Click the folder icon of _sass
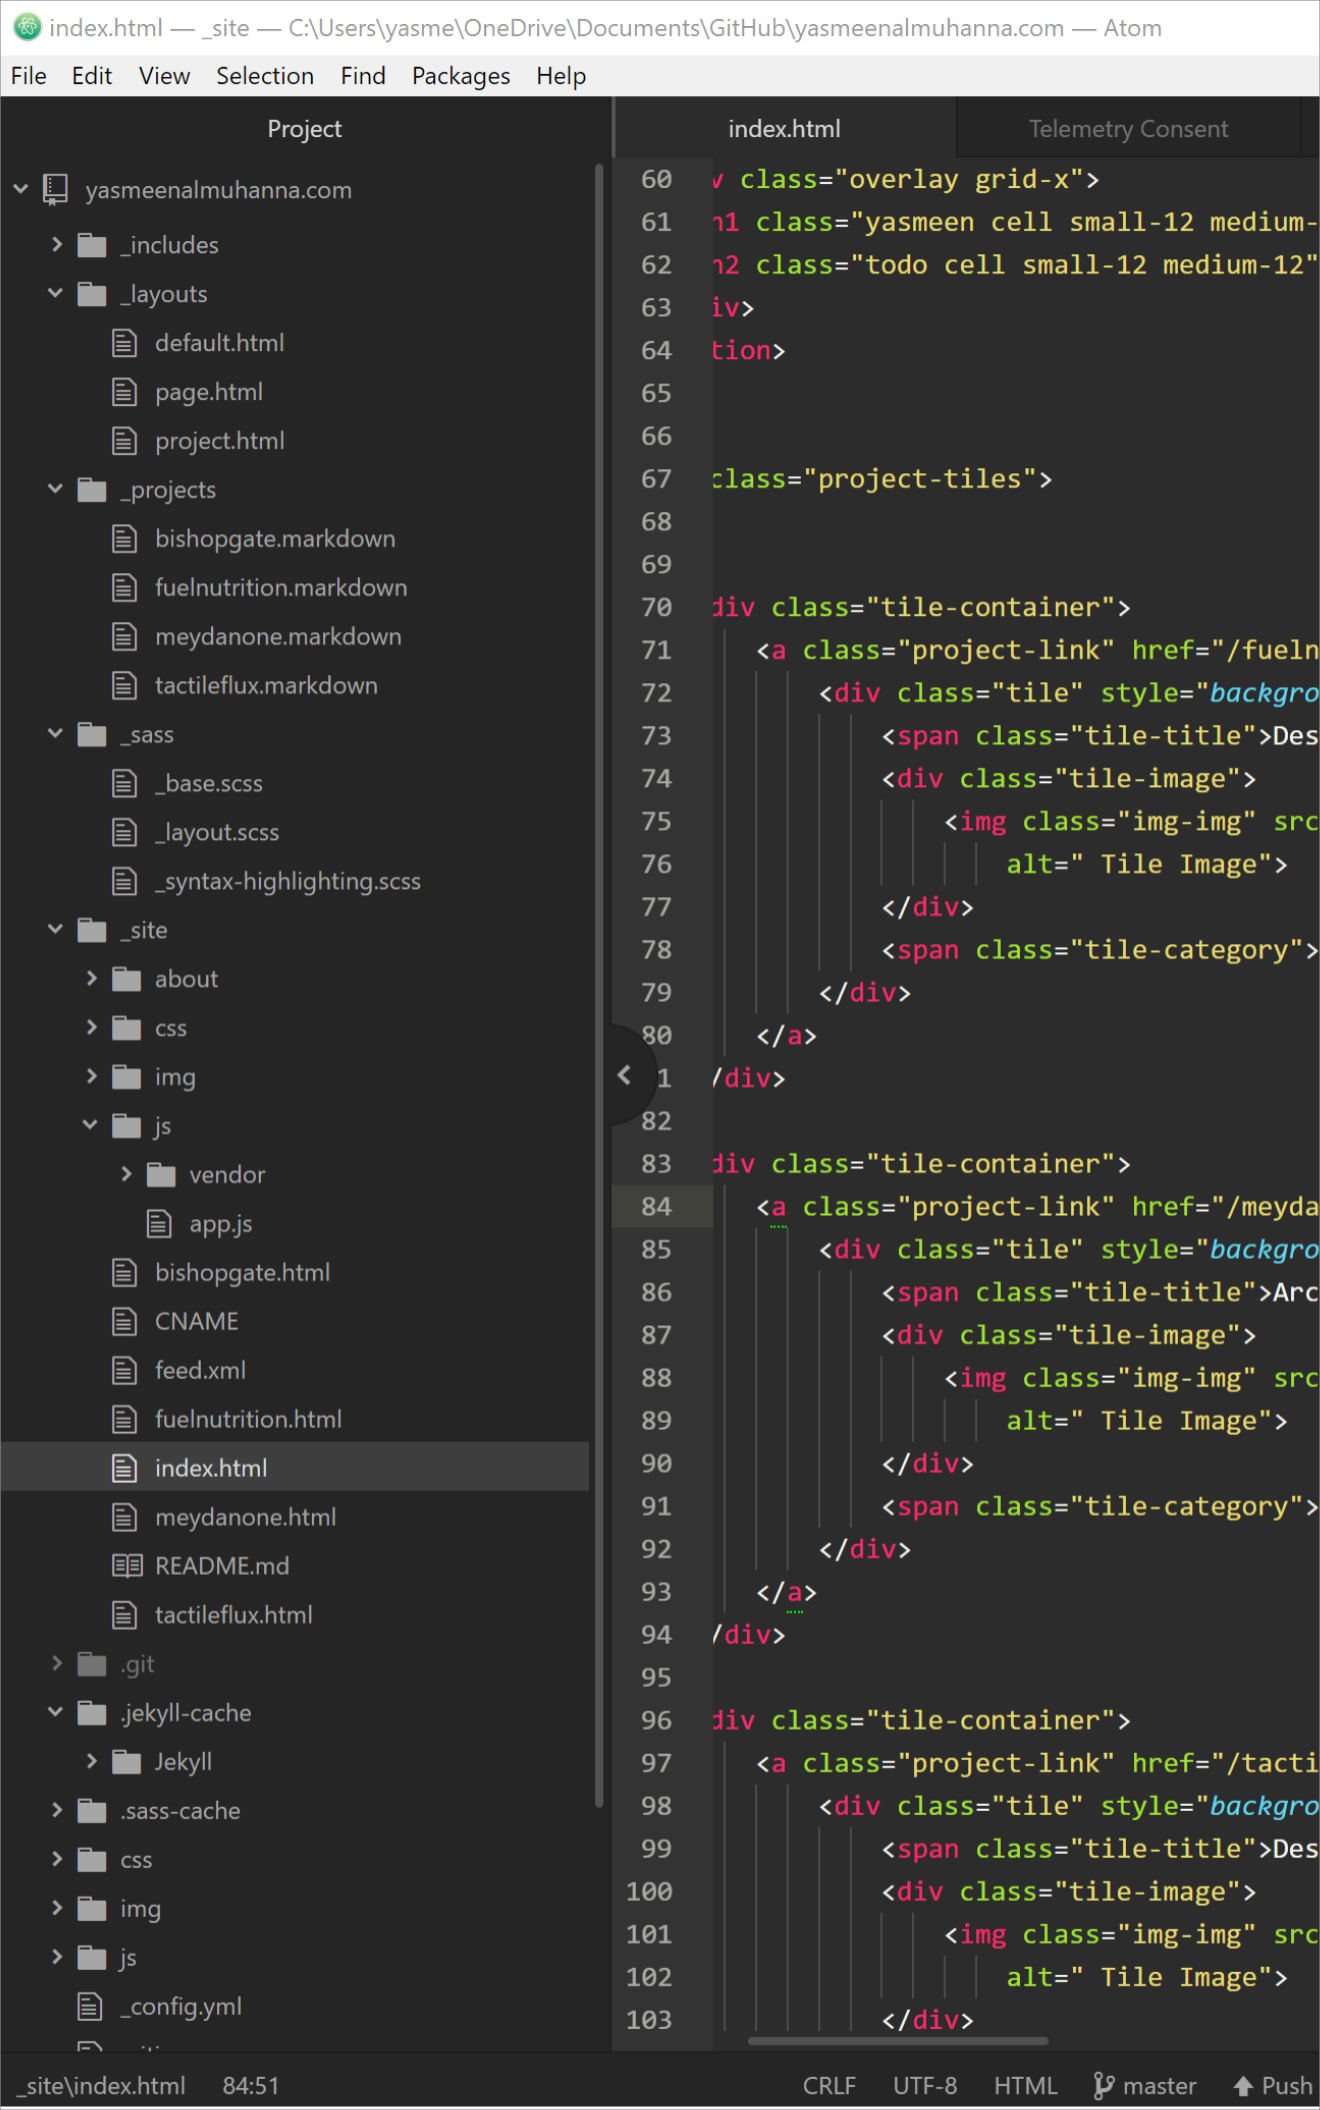The image size is (1320, 2110). [x=92, y=735]
